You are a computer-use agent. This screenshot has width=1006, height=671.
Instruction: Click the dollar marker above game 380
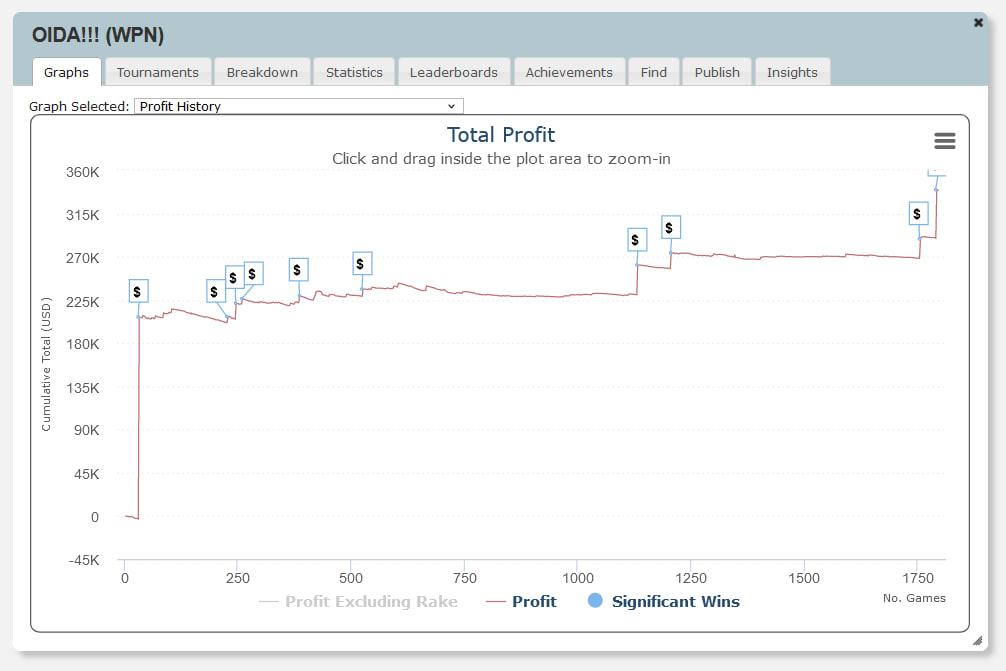point(298,269)
